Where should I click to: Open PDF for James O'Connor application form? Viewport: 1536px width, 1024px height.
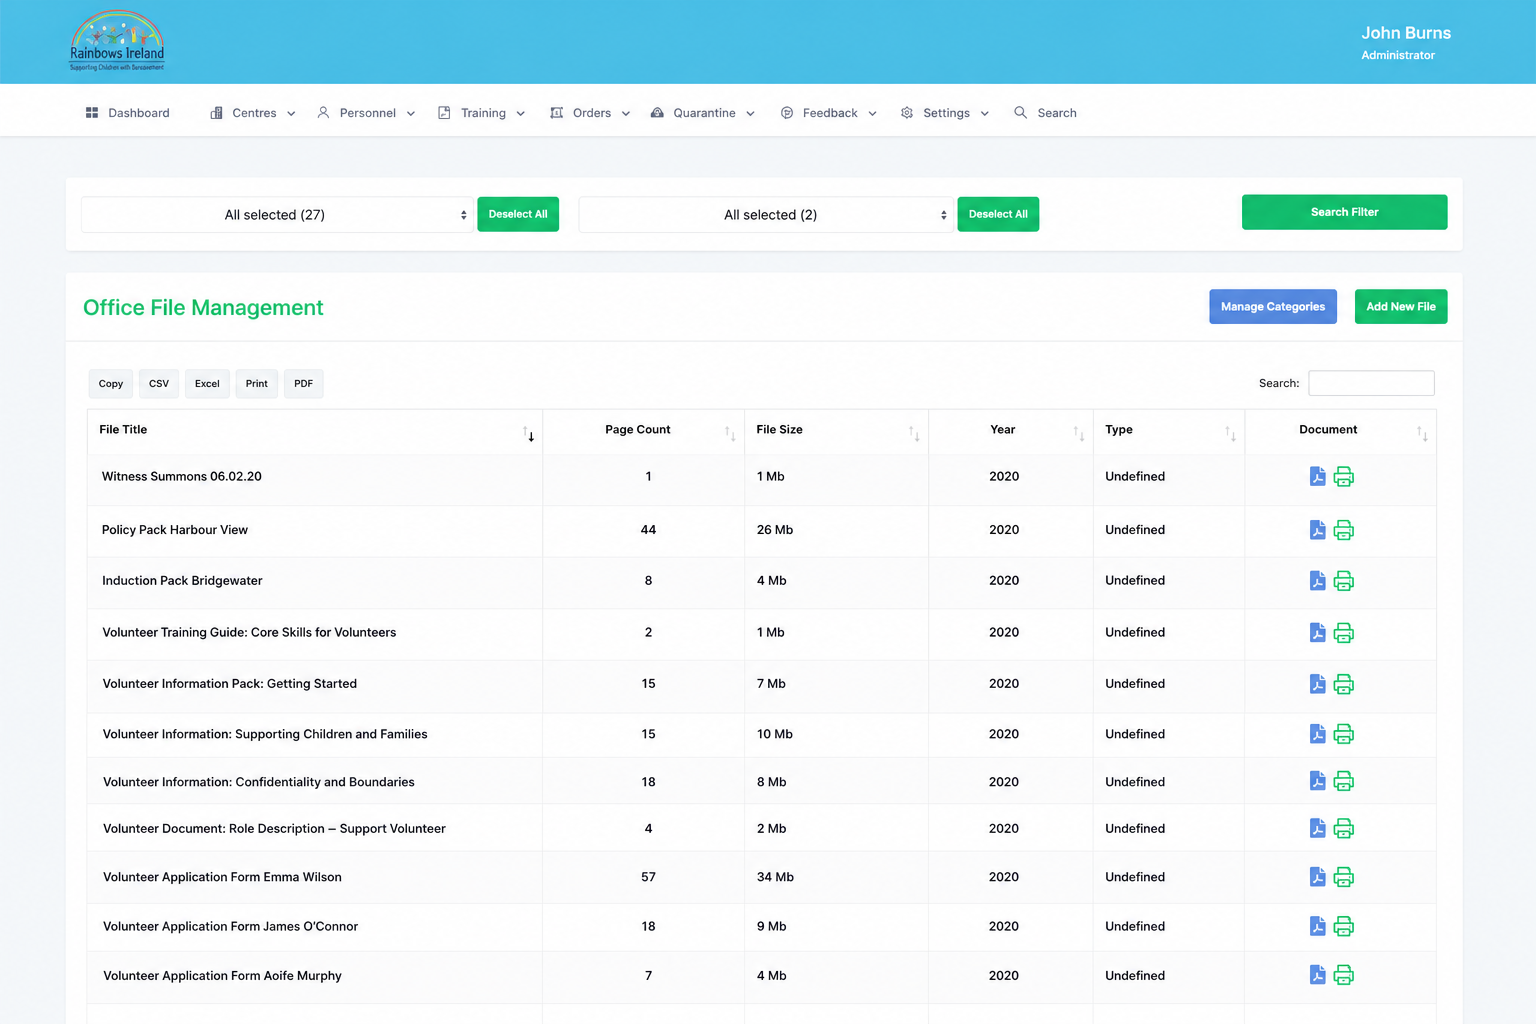[1317, 927]
